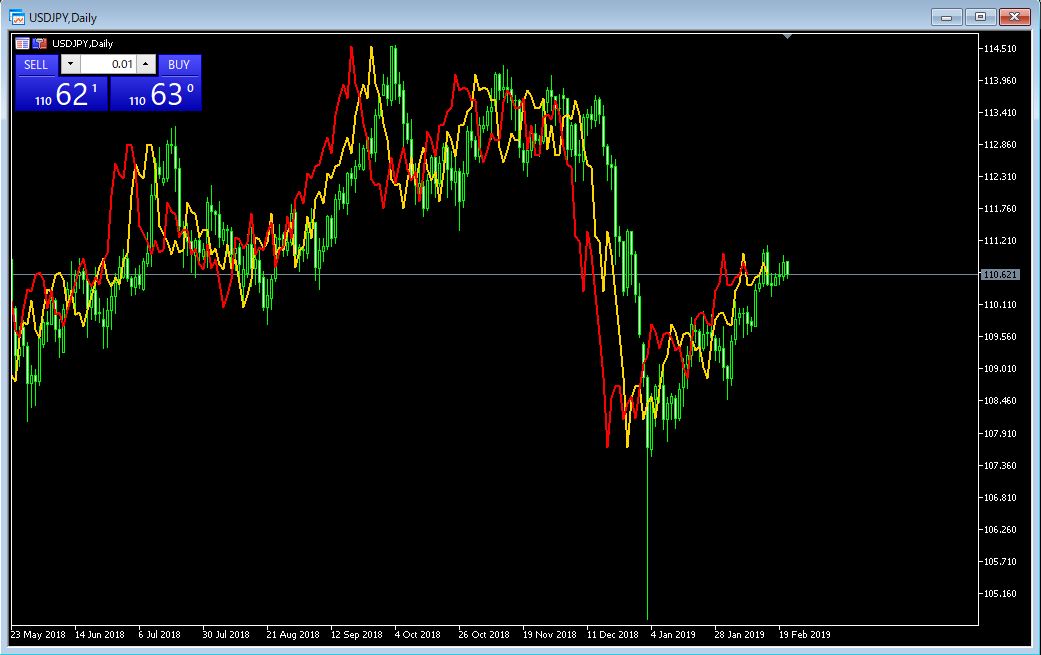Click the 107.910 price axis label
Viewport: 1041px width, 655px height.
click(1000, 433)
